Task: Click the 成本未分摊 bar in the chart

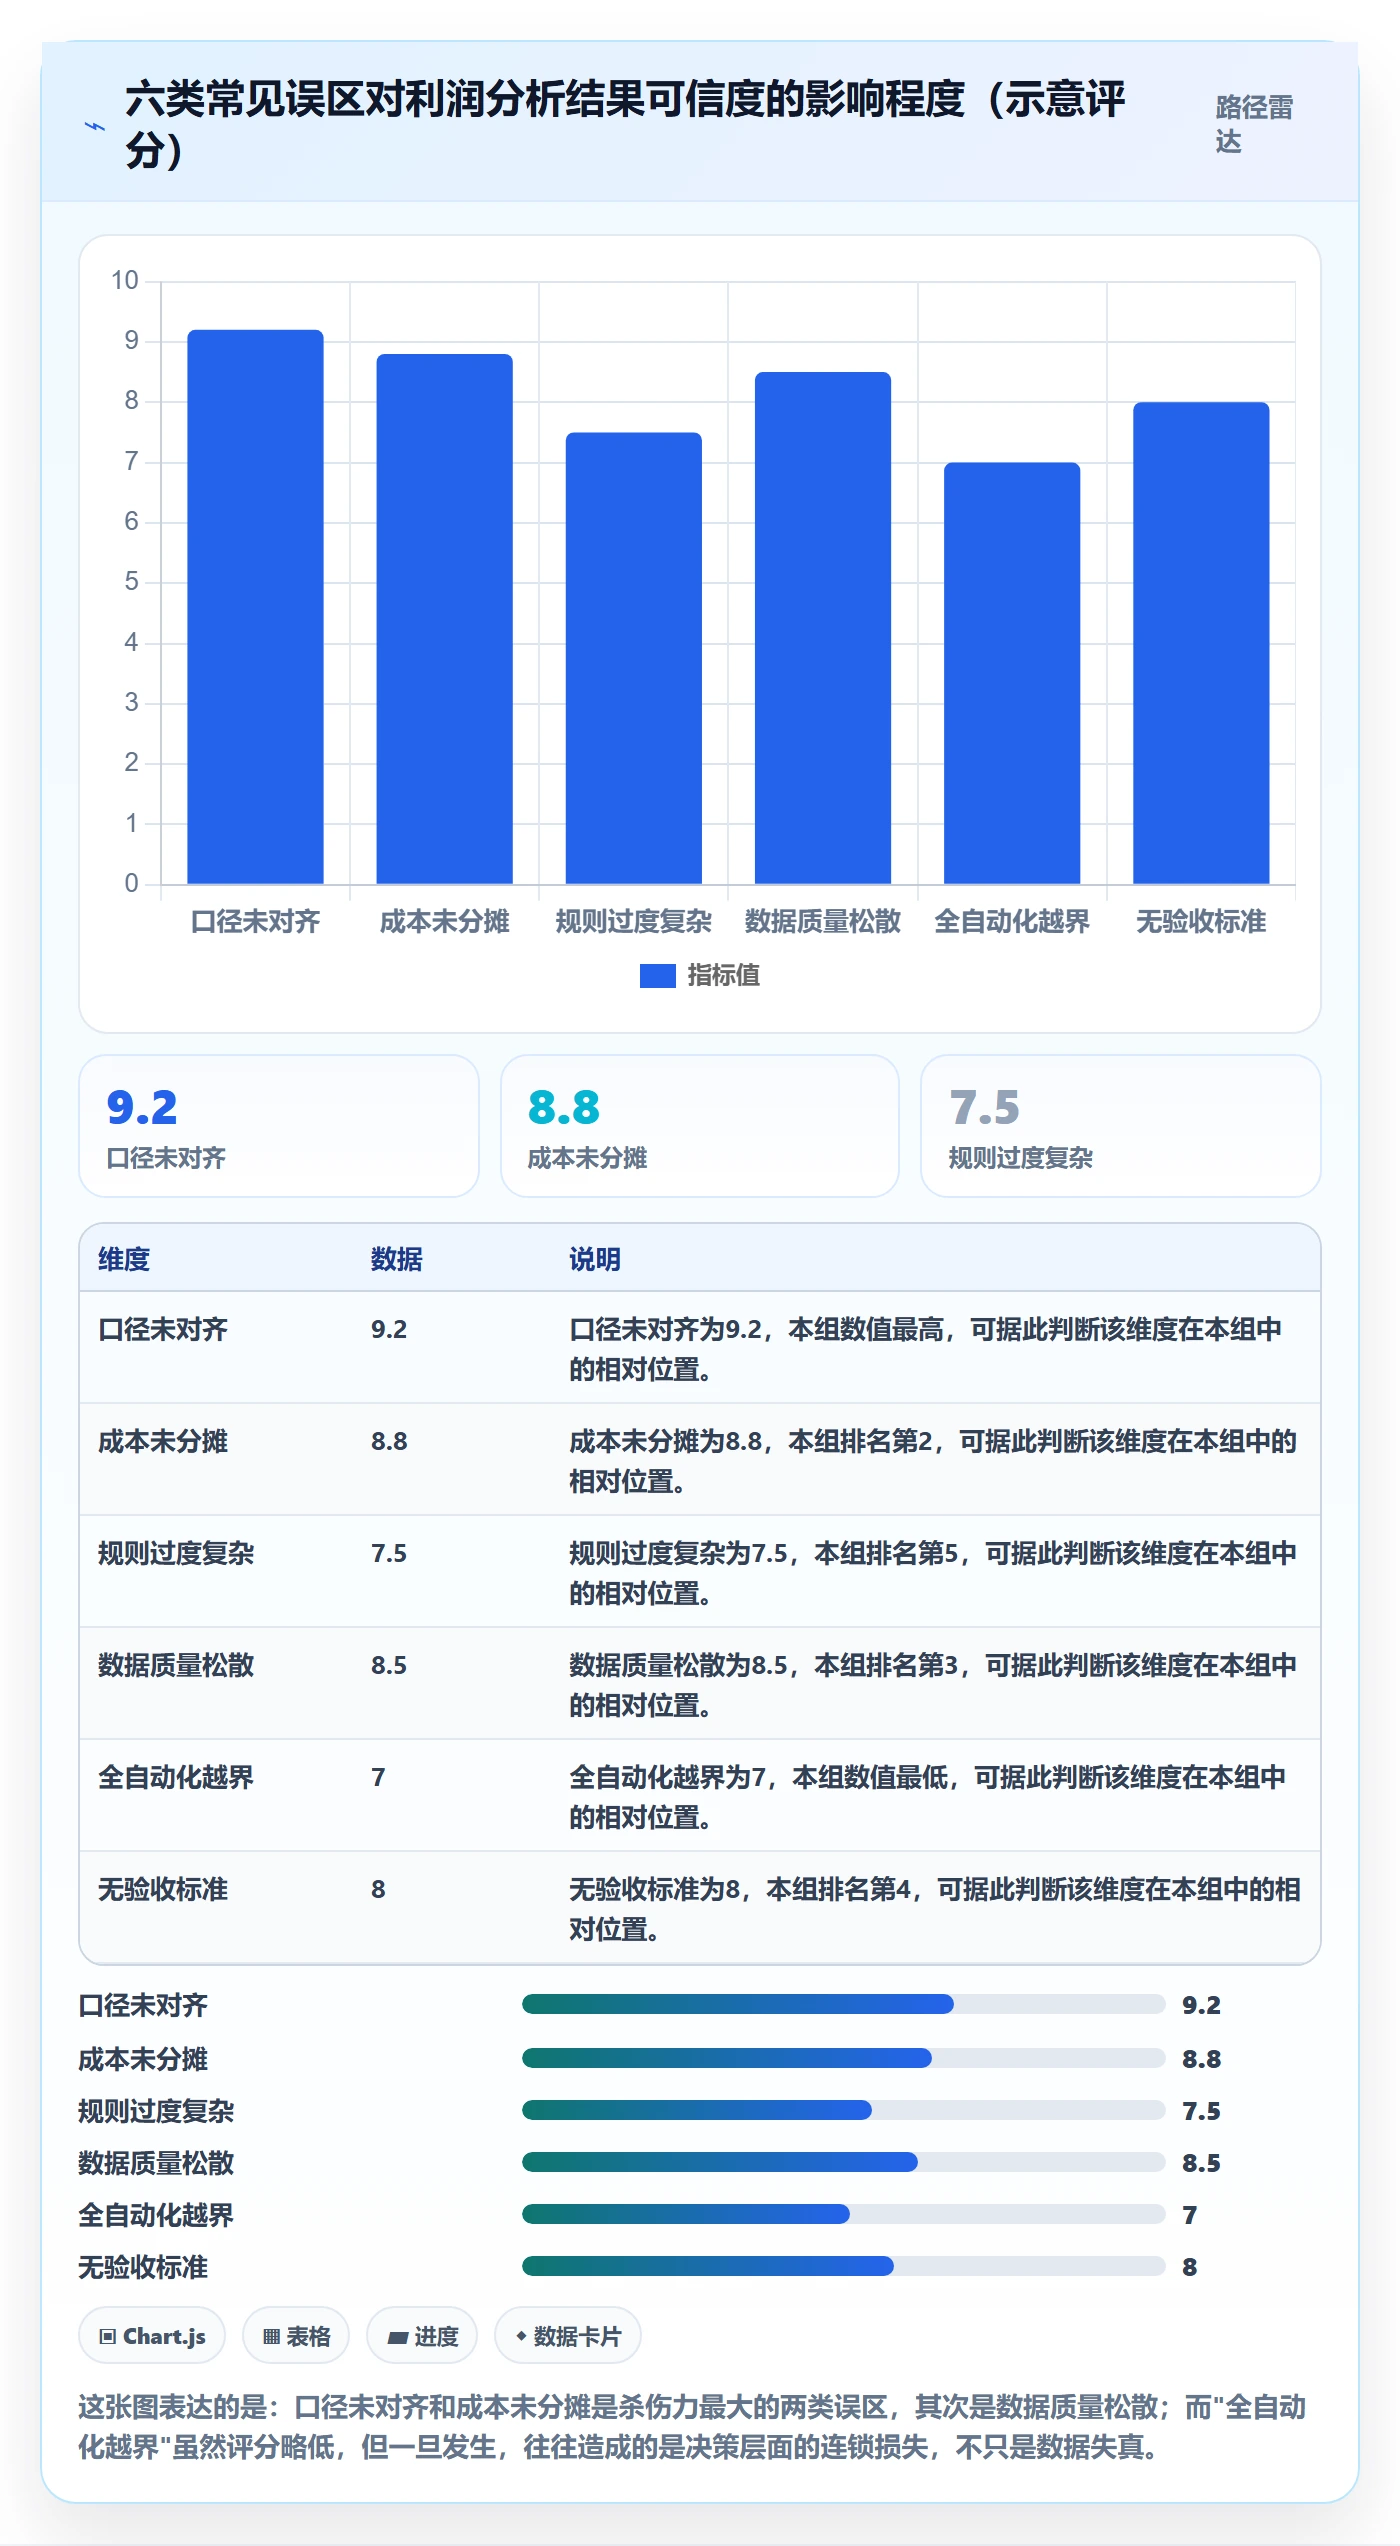Action: coord(444,619)
